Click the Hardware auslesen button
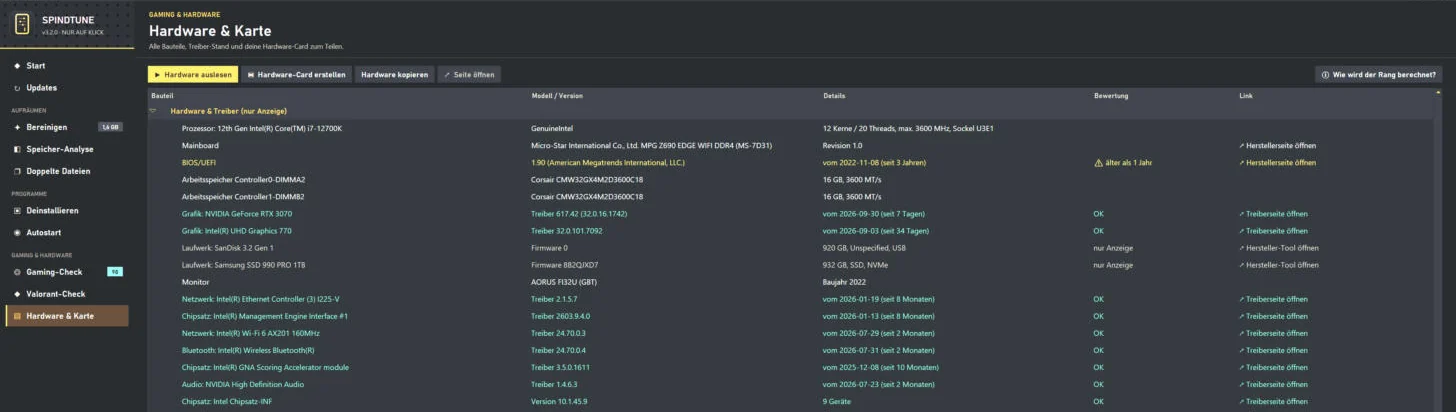The image size is (1456, 412). [193, 75]
